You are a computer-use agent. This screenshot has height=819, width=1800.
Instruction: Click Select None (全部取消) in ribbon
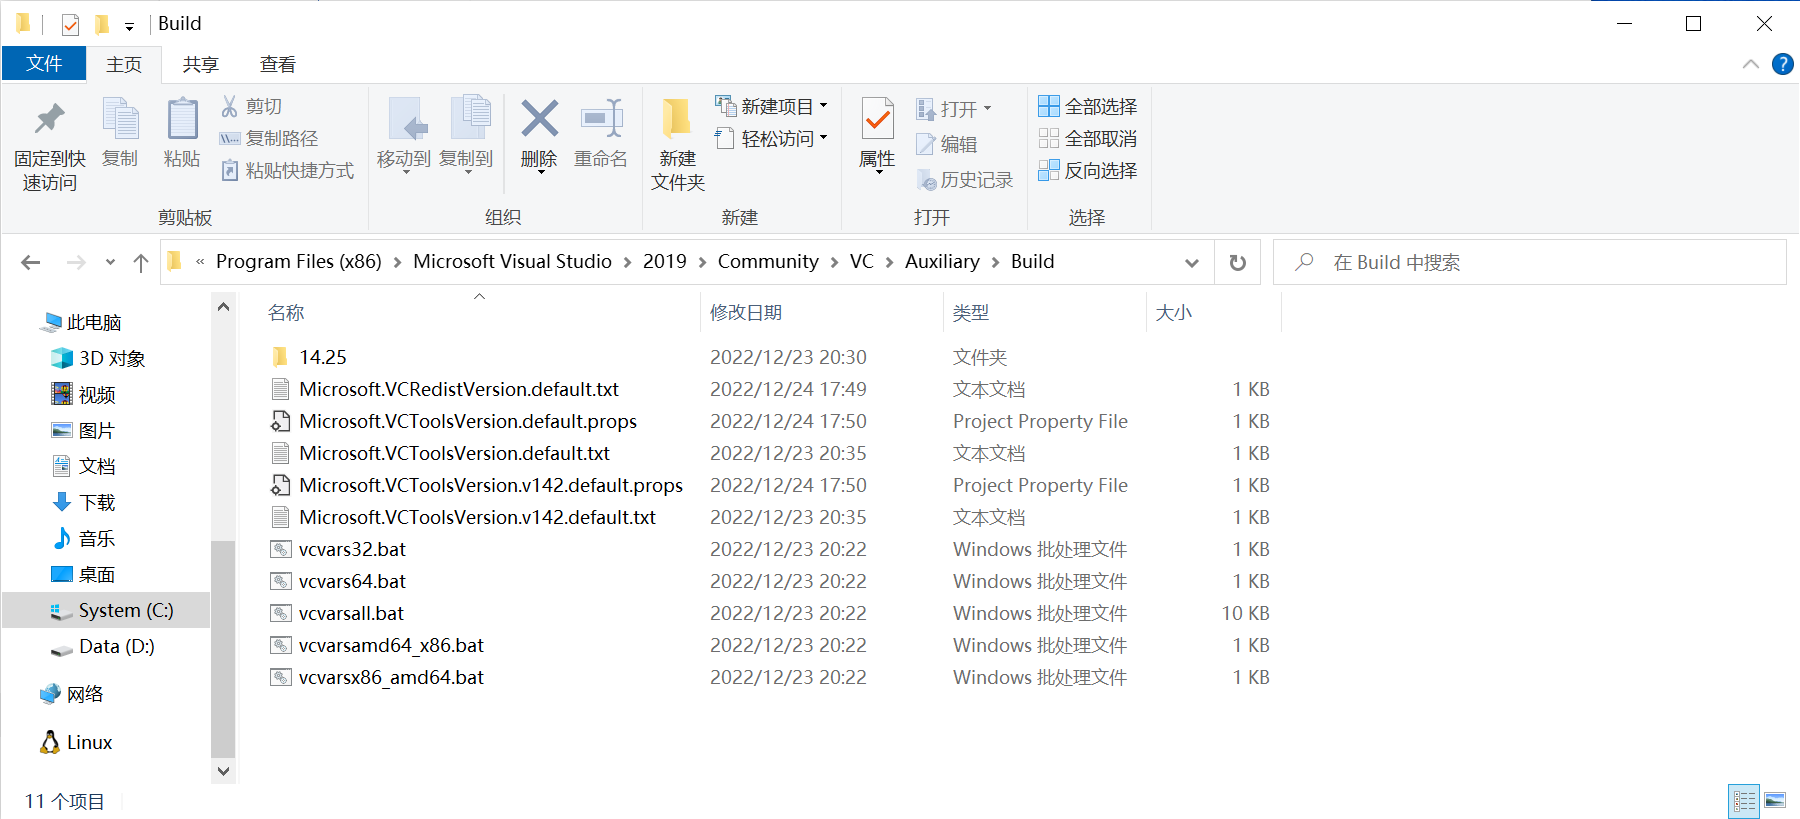[1088, 138]
